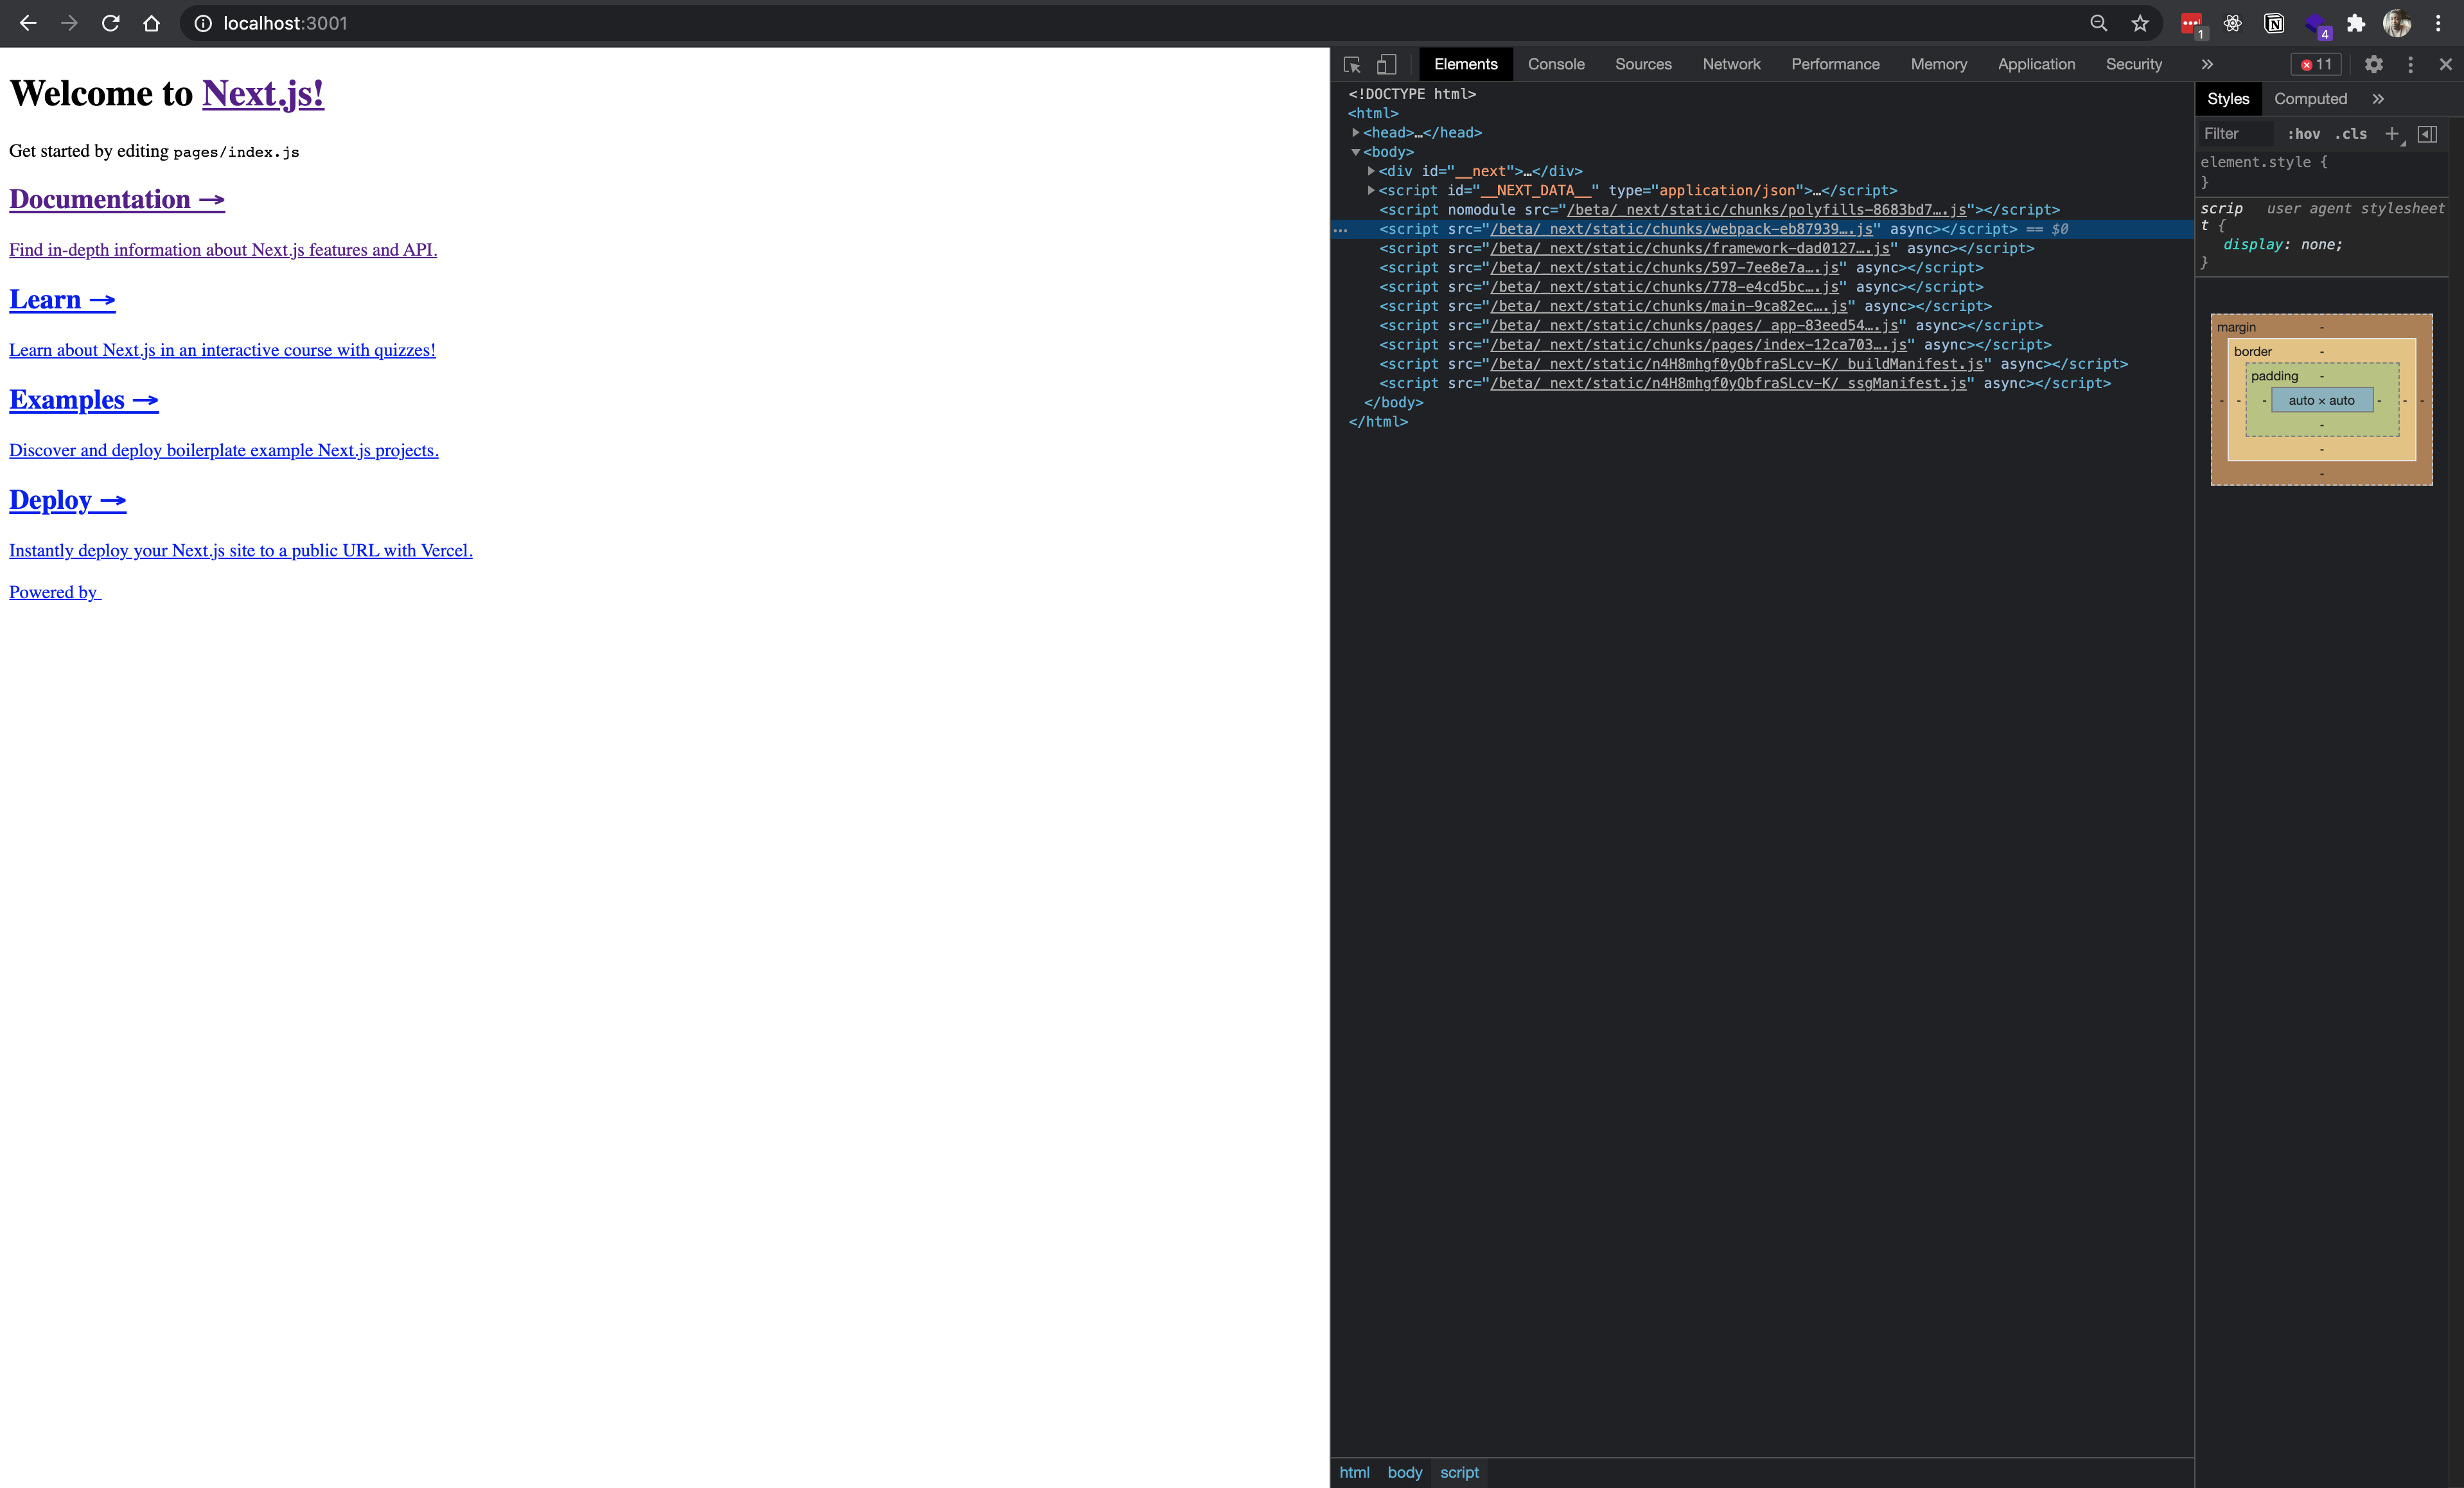The height and width of the screenshot is (1488, 2464).
Task: Open DevTools settings gear
Action: tap(2372, 64)
